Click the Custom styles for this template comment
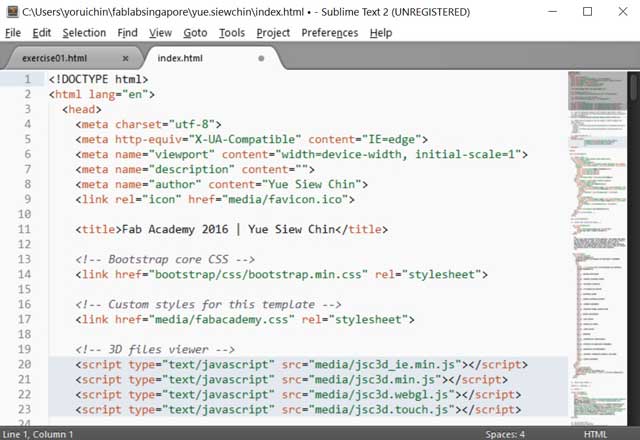 [x=208, y=304]
